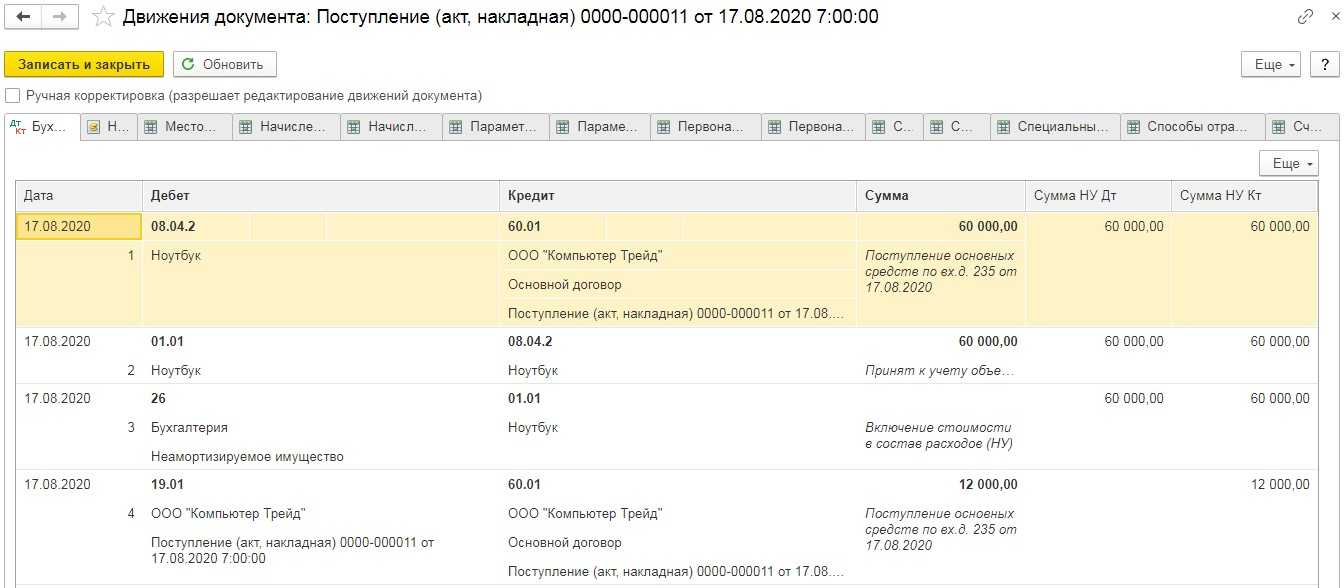
Task: Click the forward navigation arrow
Action: point(62,17)
